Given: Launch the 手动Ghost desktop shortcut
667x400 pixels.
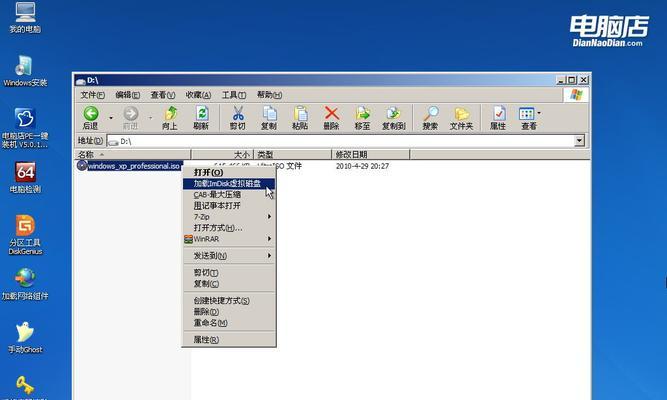Looking at the screenshot, I should point(23,334).
